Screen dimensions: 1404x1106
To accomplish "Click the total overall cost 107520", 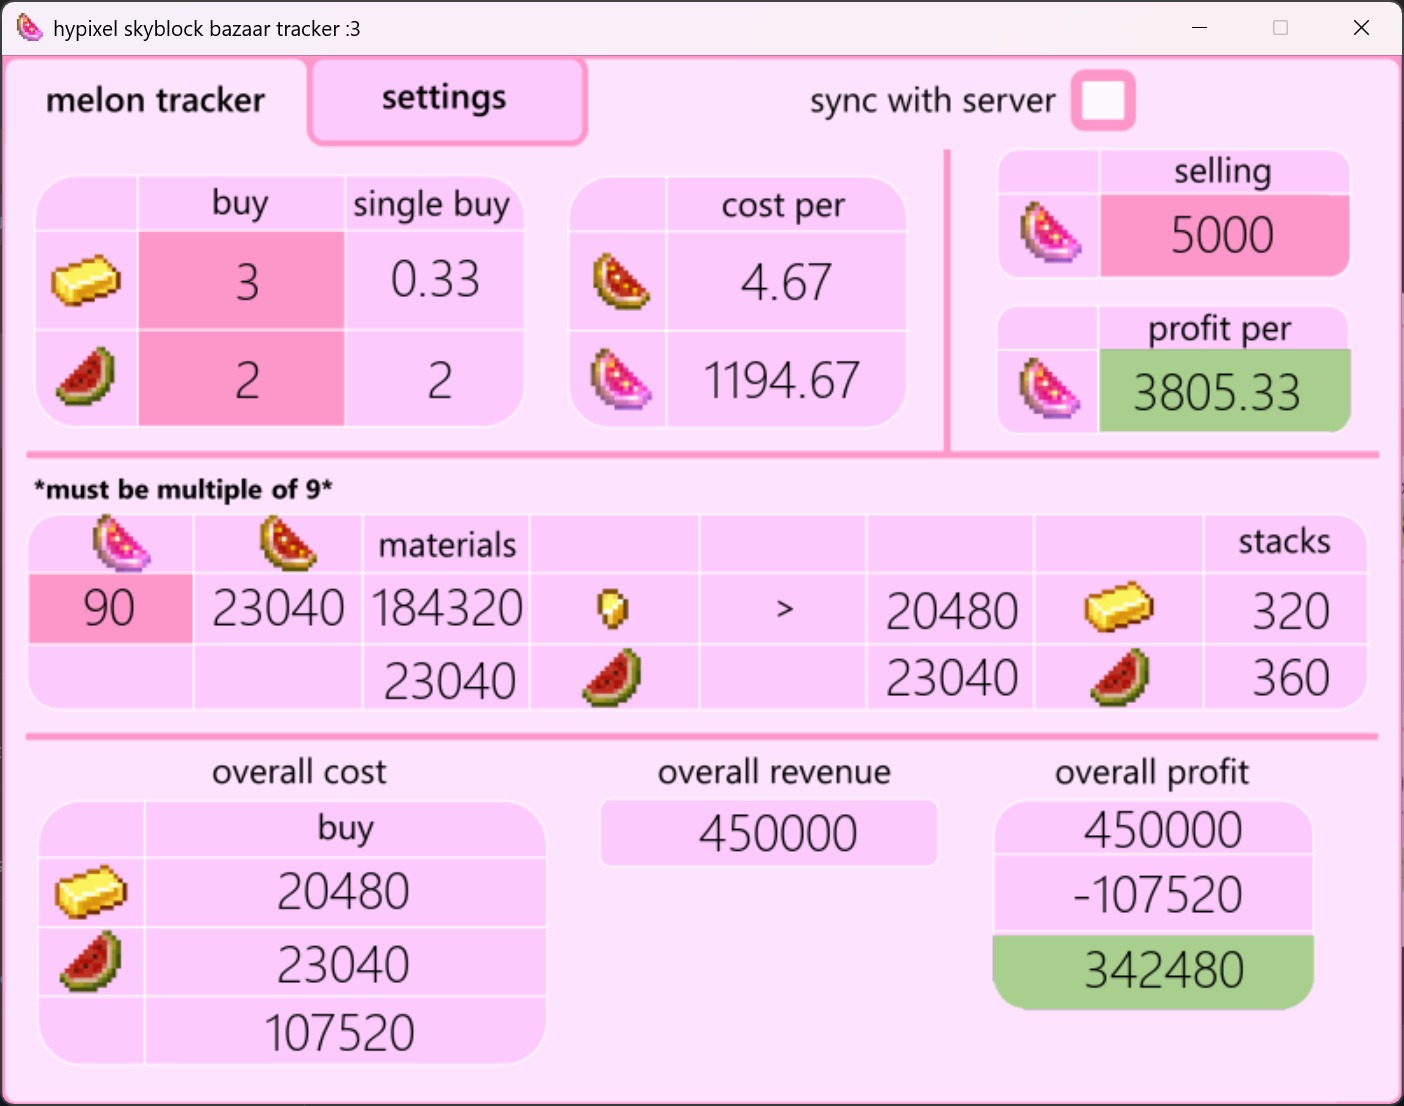I will click(x=340, y=1033).
